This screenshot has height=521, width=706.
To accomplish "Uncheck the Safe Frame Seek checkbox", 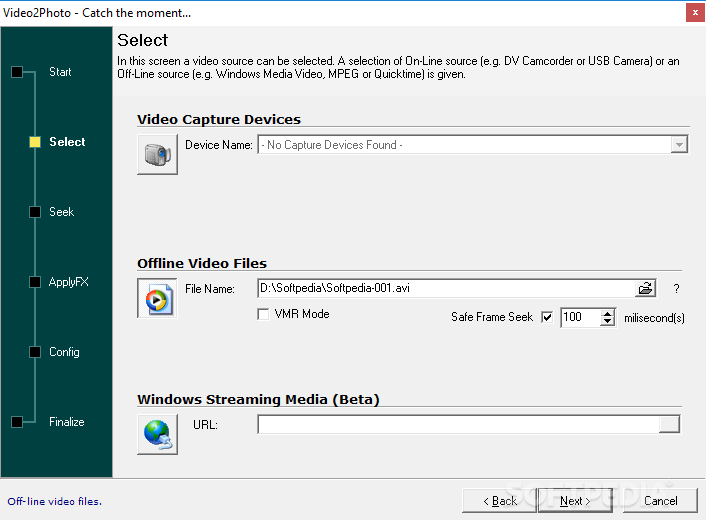I will coord(547,317).
